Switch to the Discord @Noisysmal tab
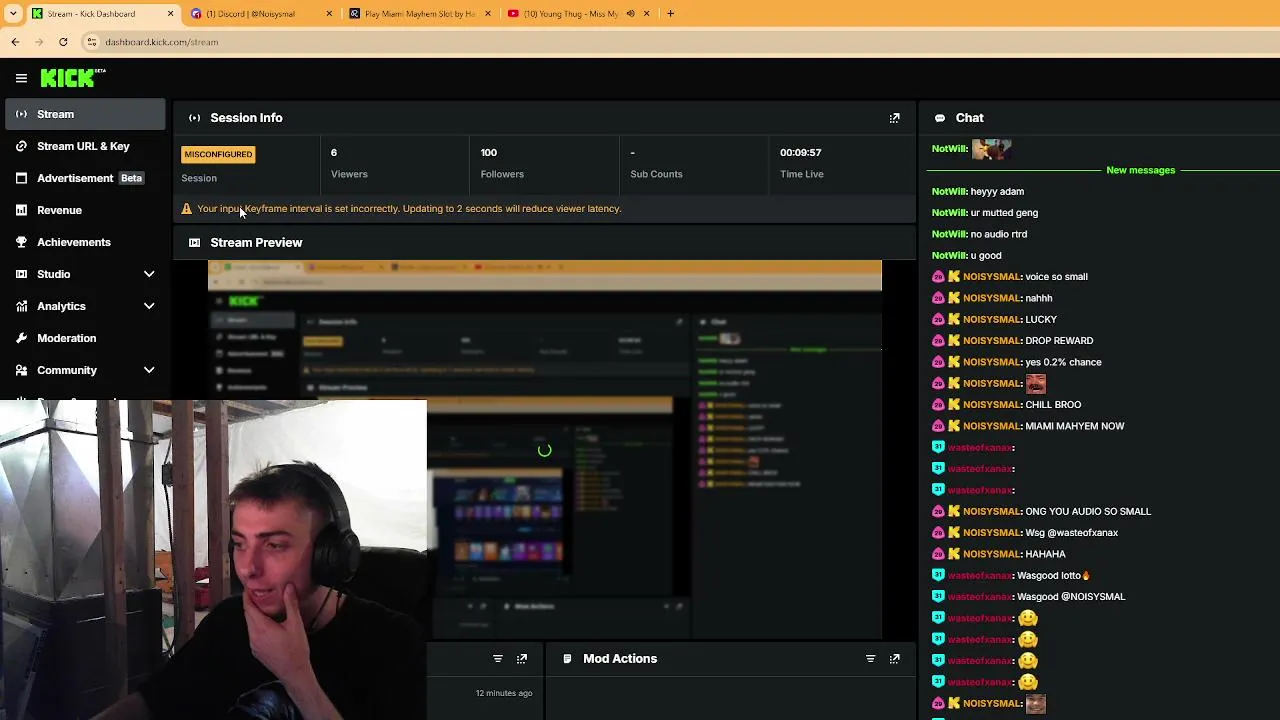Viewport: 1280px width, 720px height. click(262, 14)
